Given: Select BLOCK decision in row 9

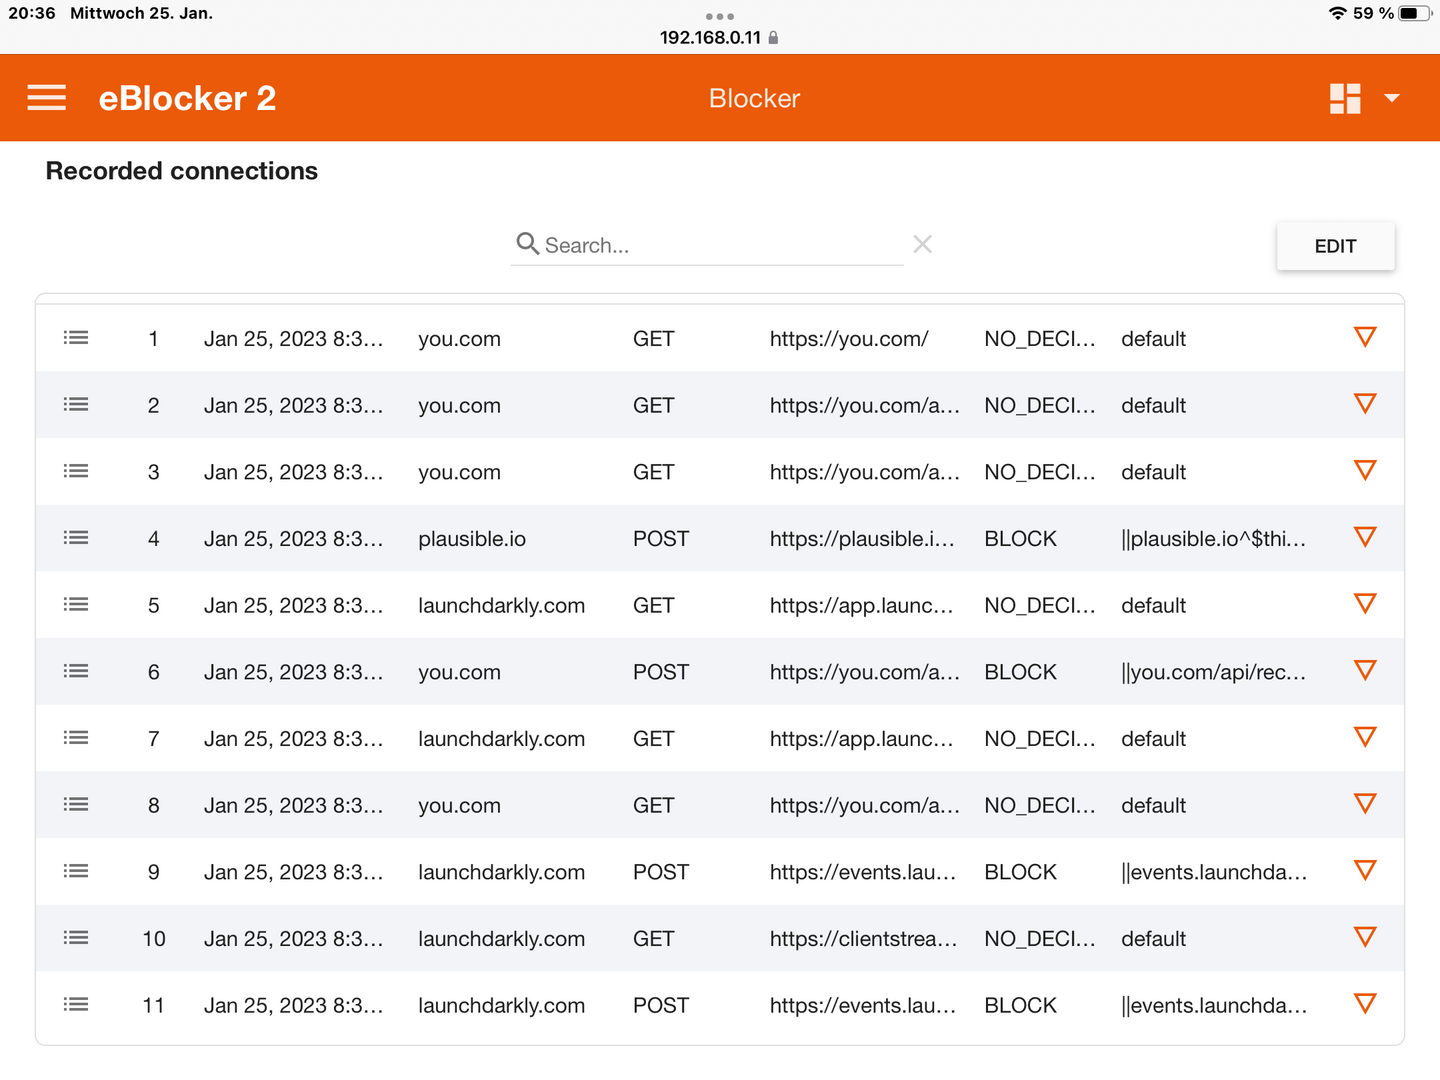Looking at the screenshot, I should click(1020, 872).
